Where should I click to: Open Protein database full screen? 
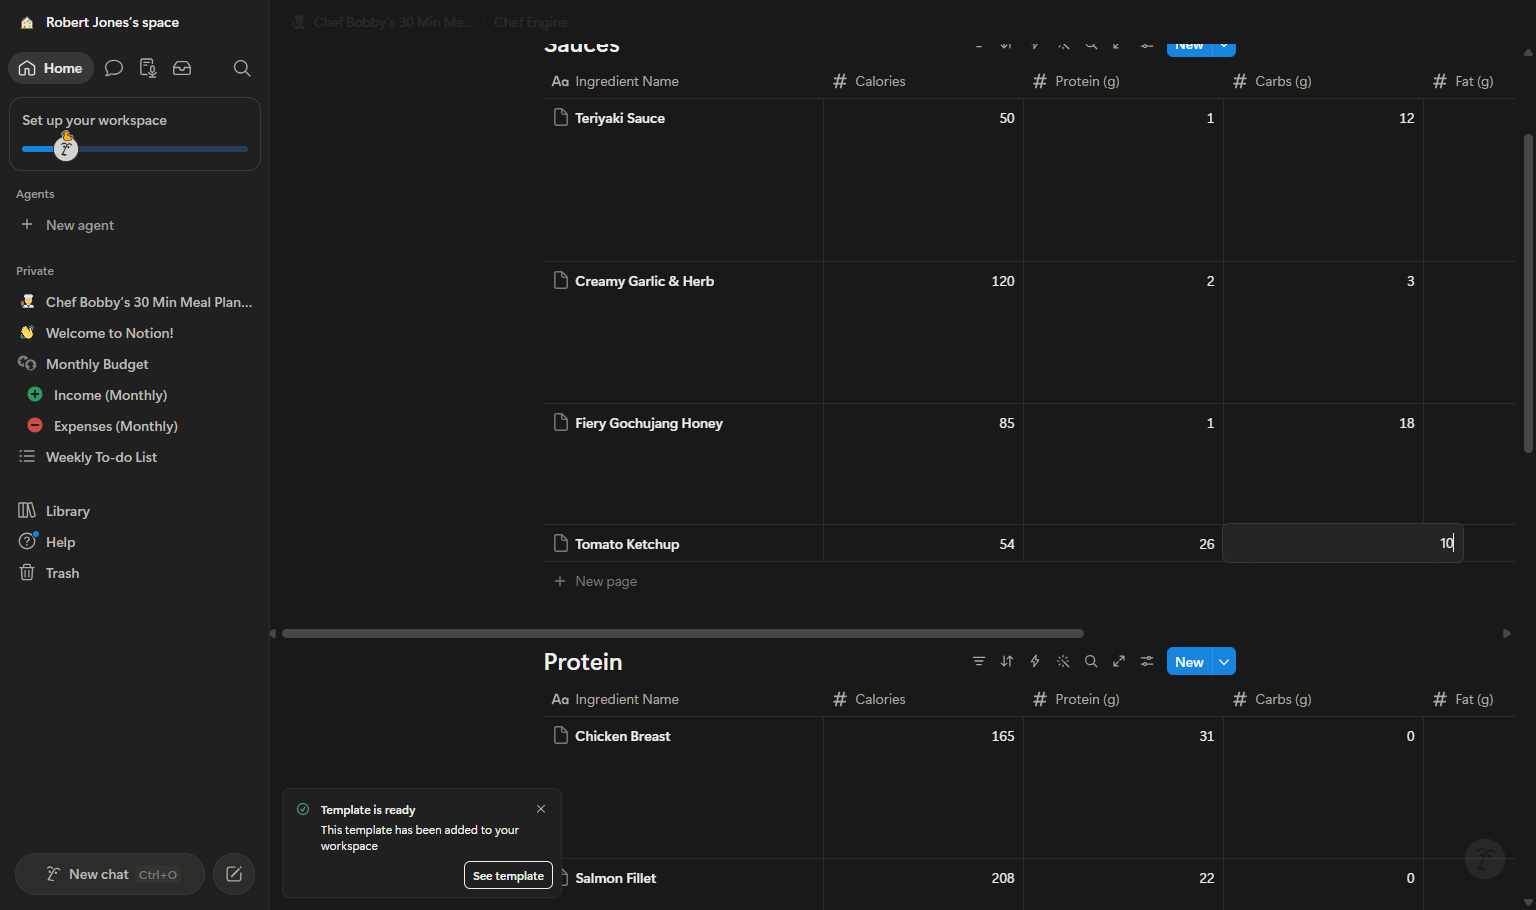[1119, 661]
